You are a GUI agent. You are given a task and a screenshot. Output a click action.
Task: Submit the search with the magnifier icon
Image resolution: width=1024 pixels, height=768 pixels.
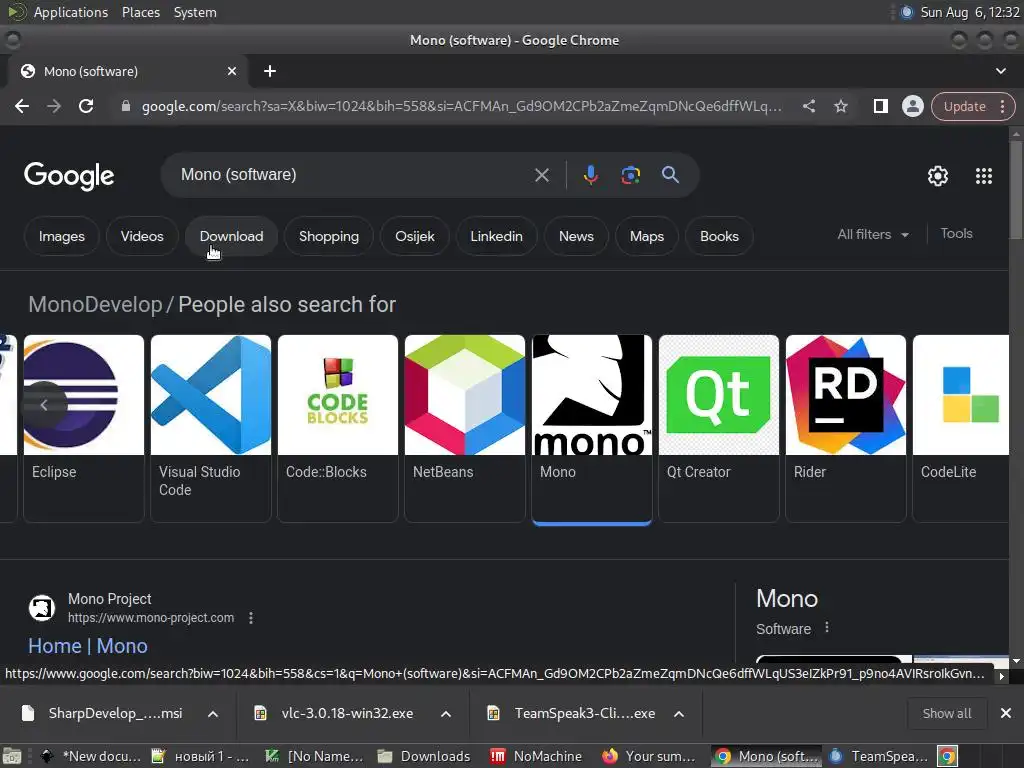(x=670, y=175)
